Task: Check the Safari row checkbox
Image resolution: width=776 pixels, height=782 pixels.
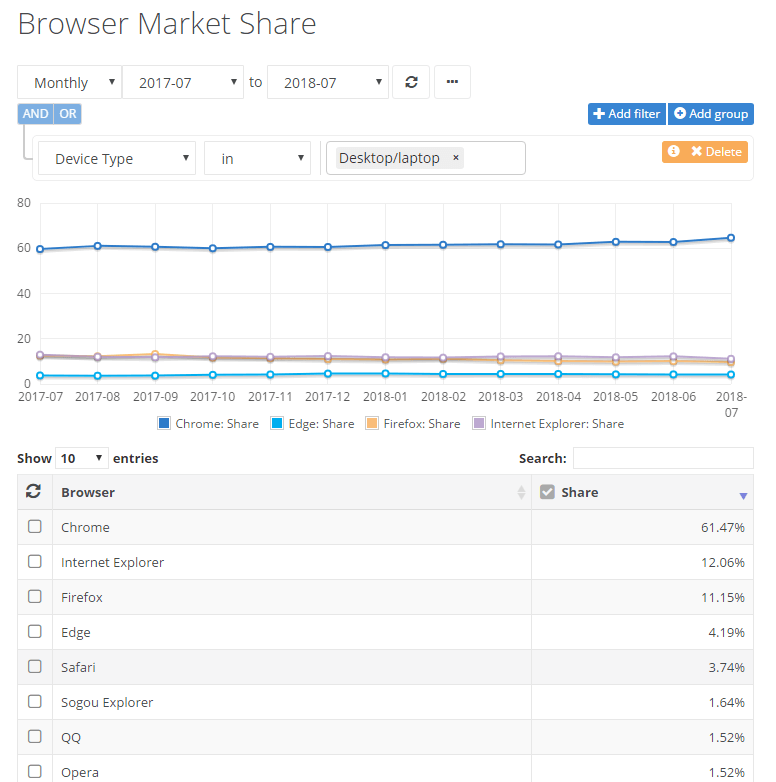Action: pyautogui.click(x=34, y=666)
